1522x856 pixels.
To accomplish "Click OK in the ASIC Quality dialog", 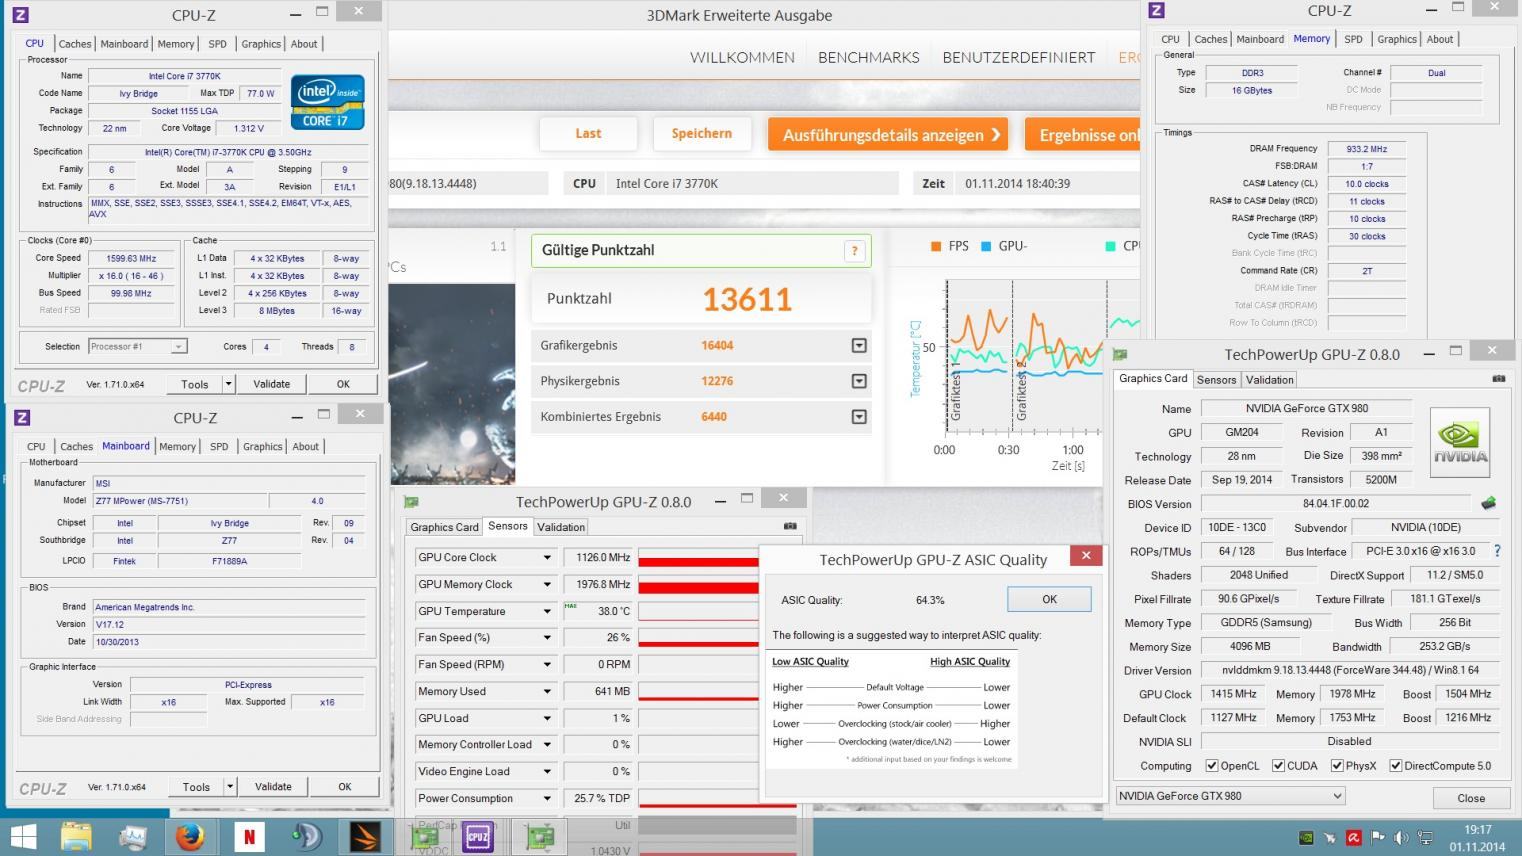I will 1049,599.
